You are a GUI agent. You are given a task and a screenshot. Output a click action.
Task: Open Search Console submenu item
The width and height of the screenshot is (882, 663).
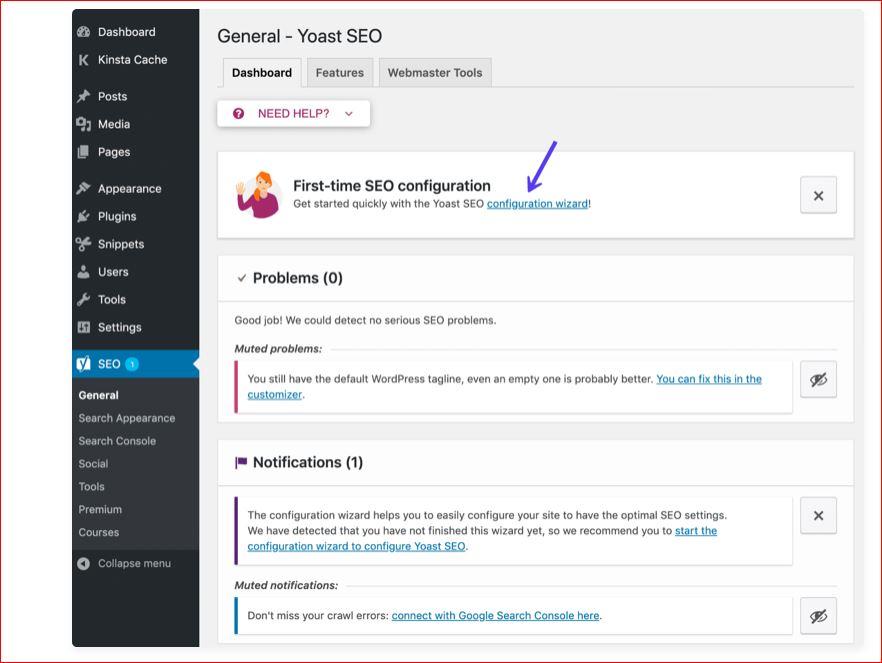click(x=117, y=441)
